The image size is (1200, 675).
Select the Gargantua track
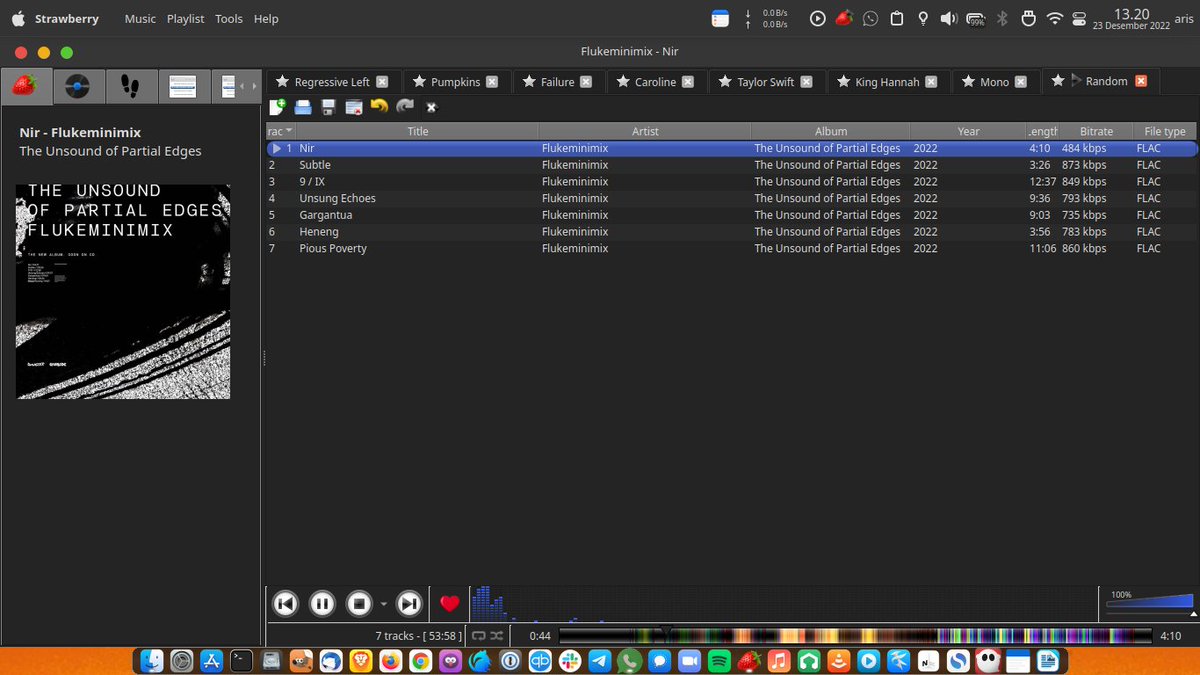[731, 215]
